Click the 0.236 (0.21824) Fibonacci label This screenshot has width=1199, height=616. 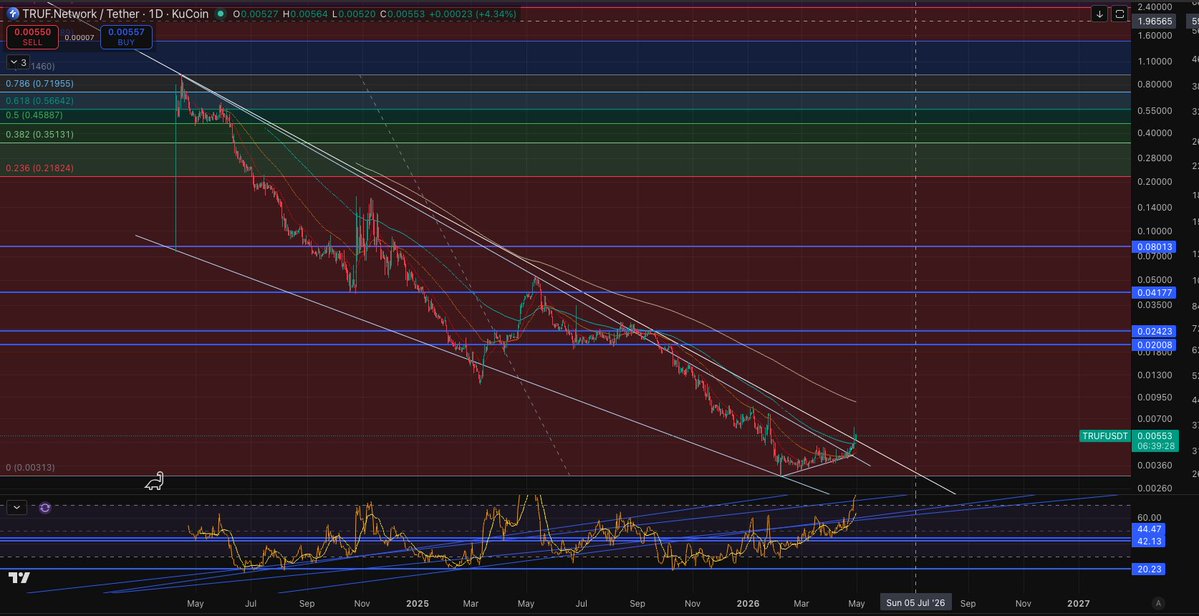pos(40,167)
